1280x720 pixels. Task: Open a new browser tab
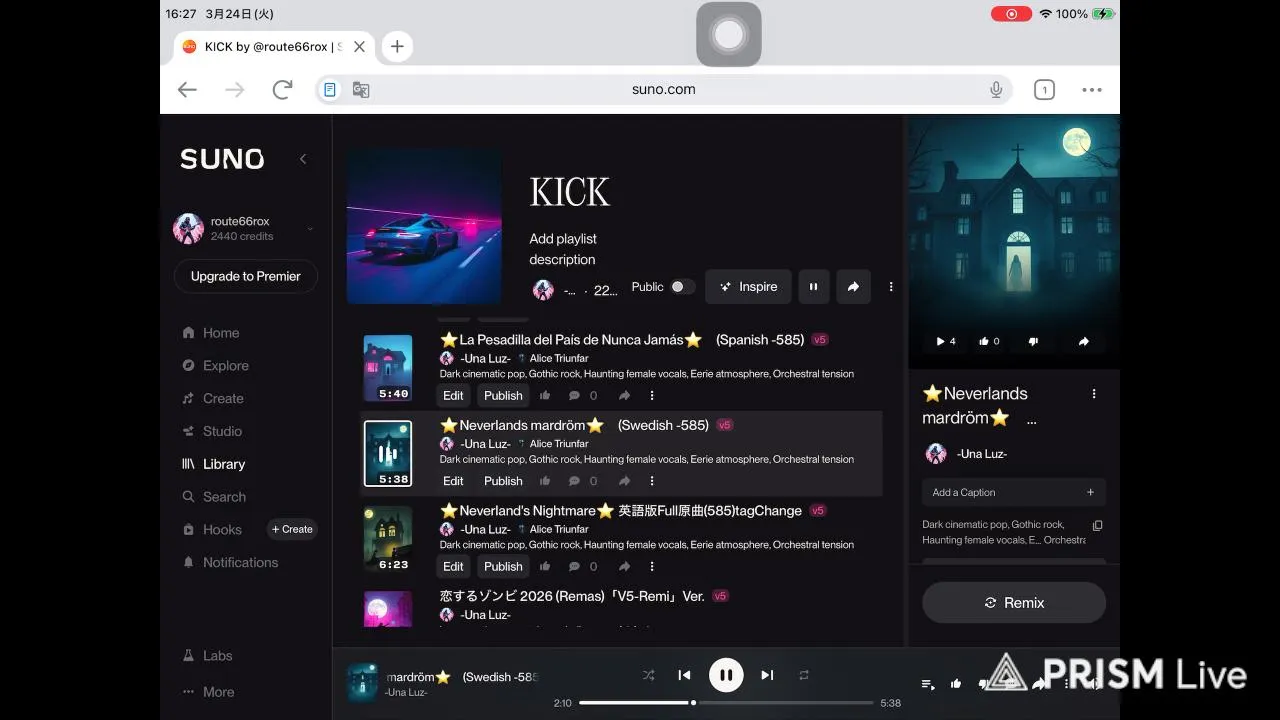pos(397,46)
